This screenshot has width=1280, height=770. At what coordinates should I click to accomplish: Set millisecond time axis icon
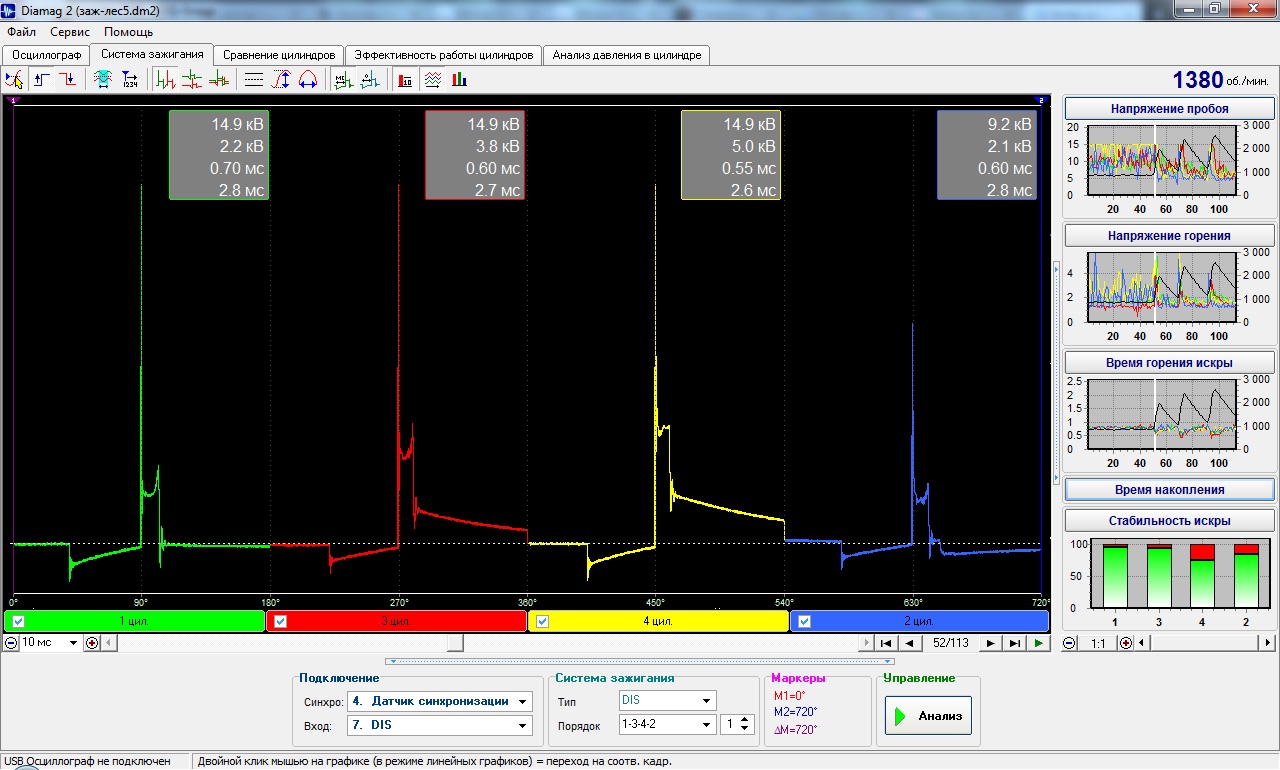tap(344, 80)
